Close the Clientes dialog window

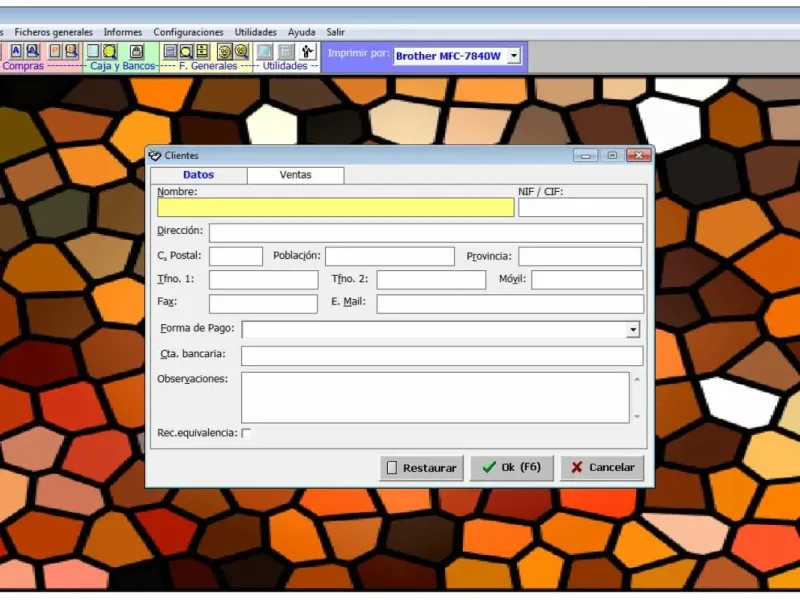(639, 155)
